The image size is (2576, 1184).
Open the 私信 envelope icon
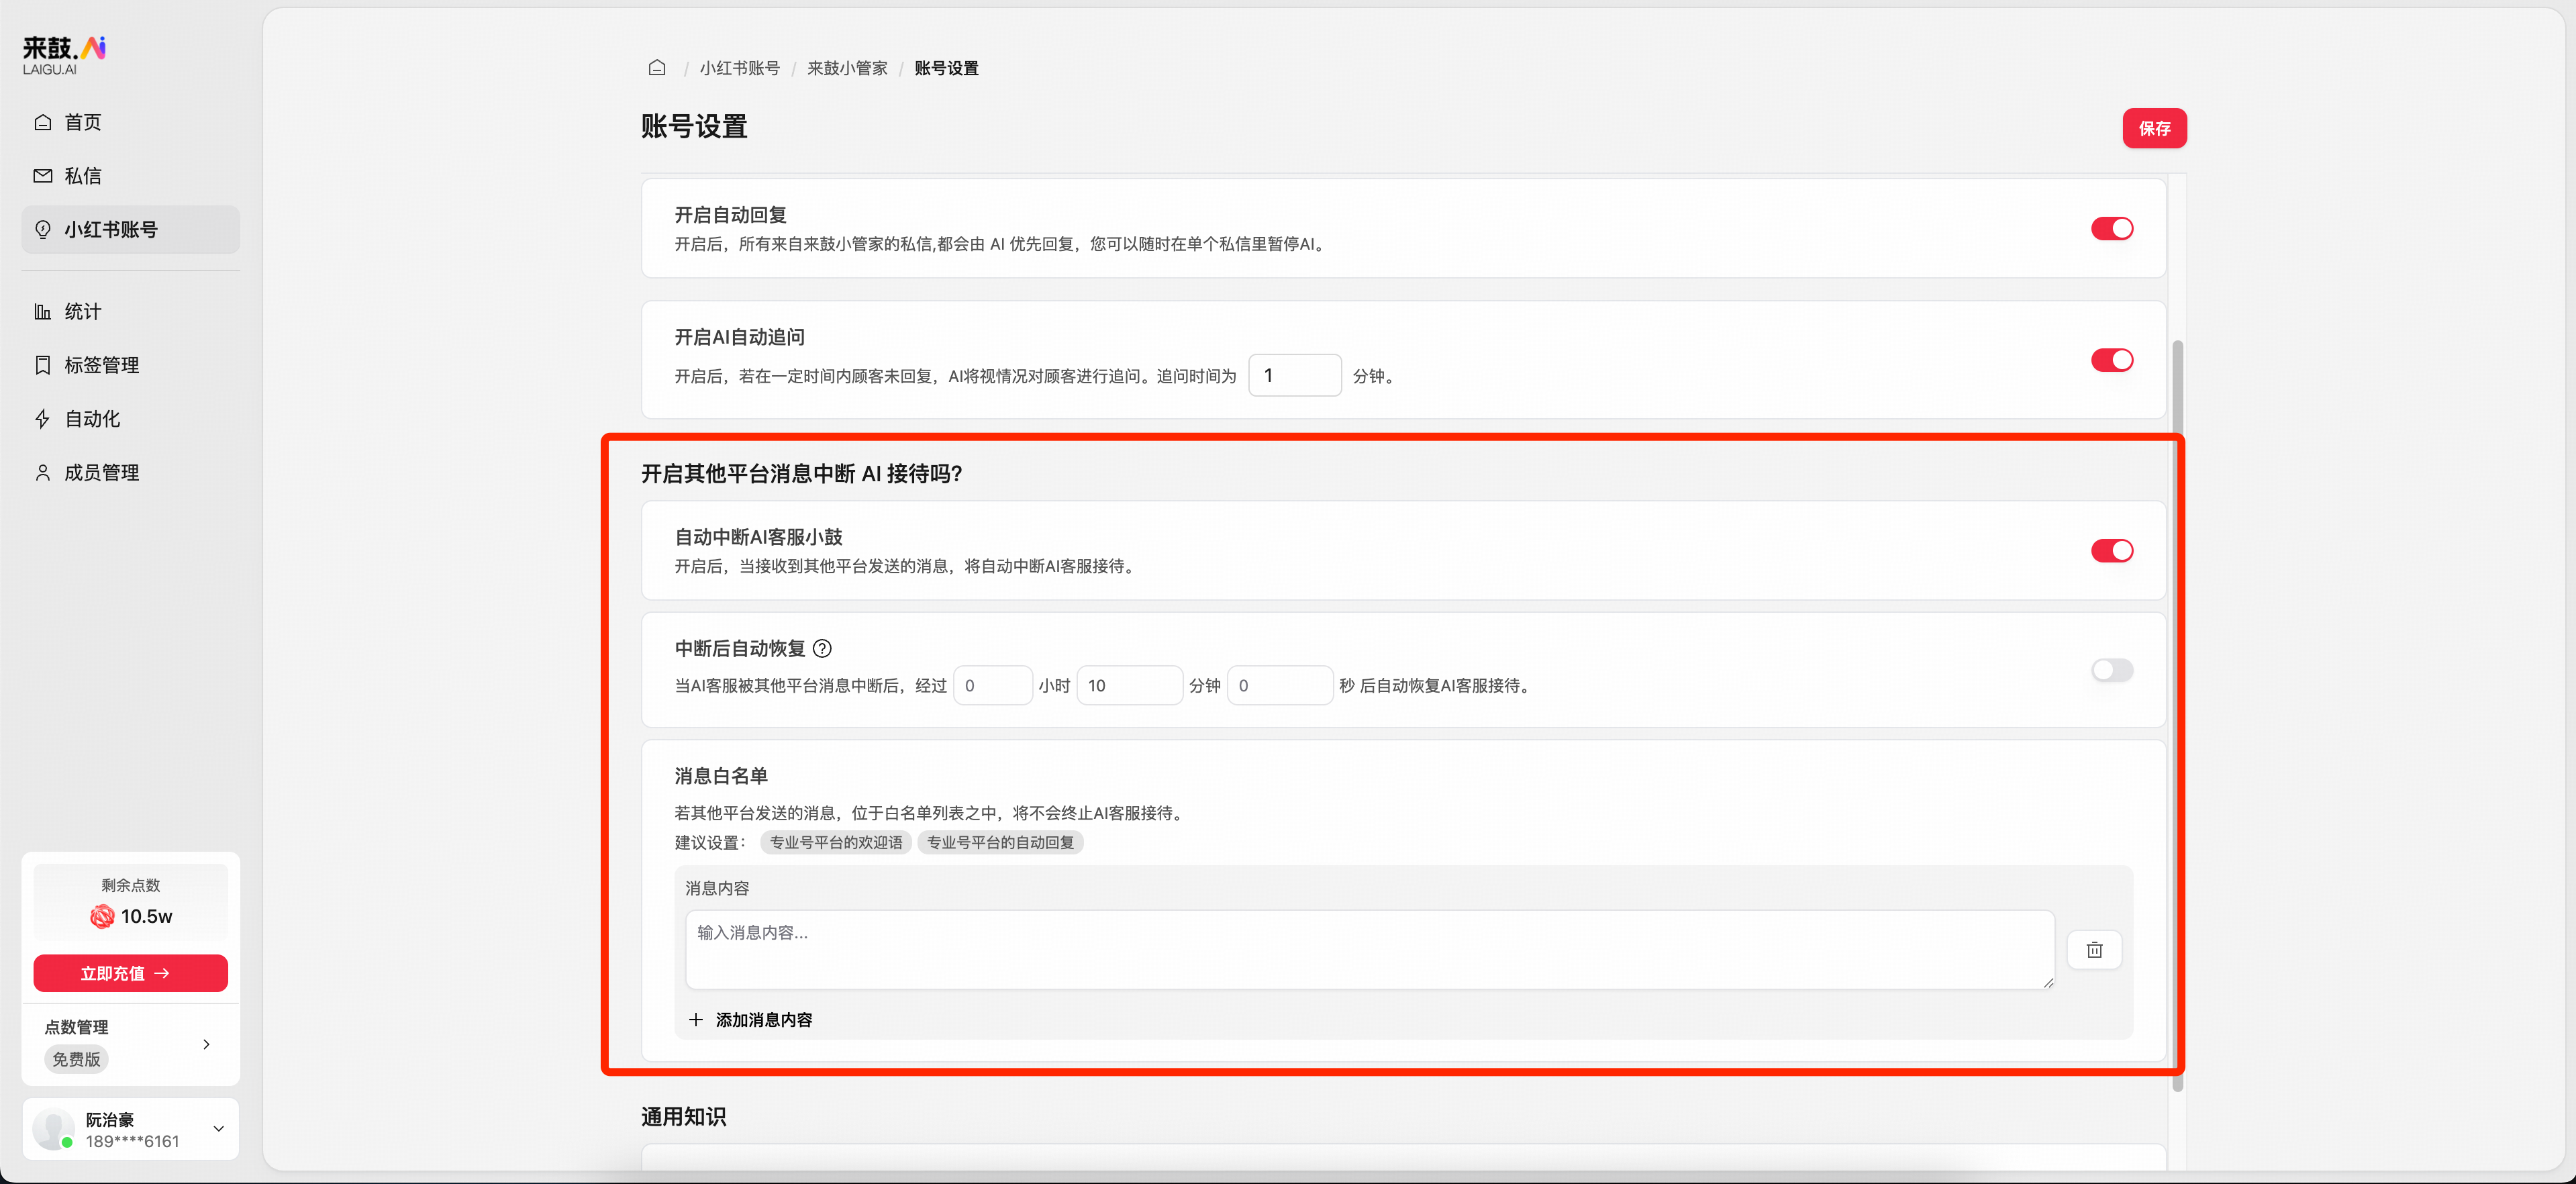coord(42,175)
